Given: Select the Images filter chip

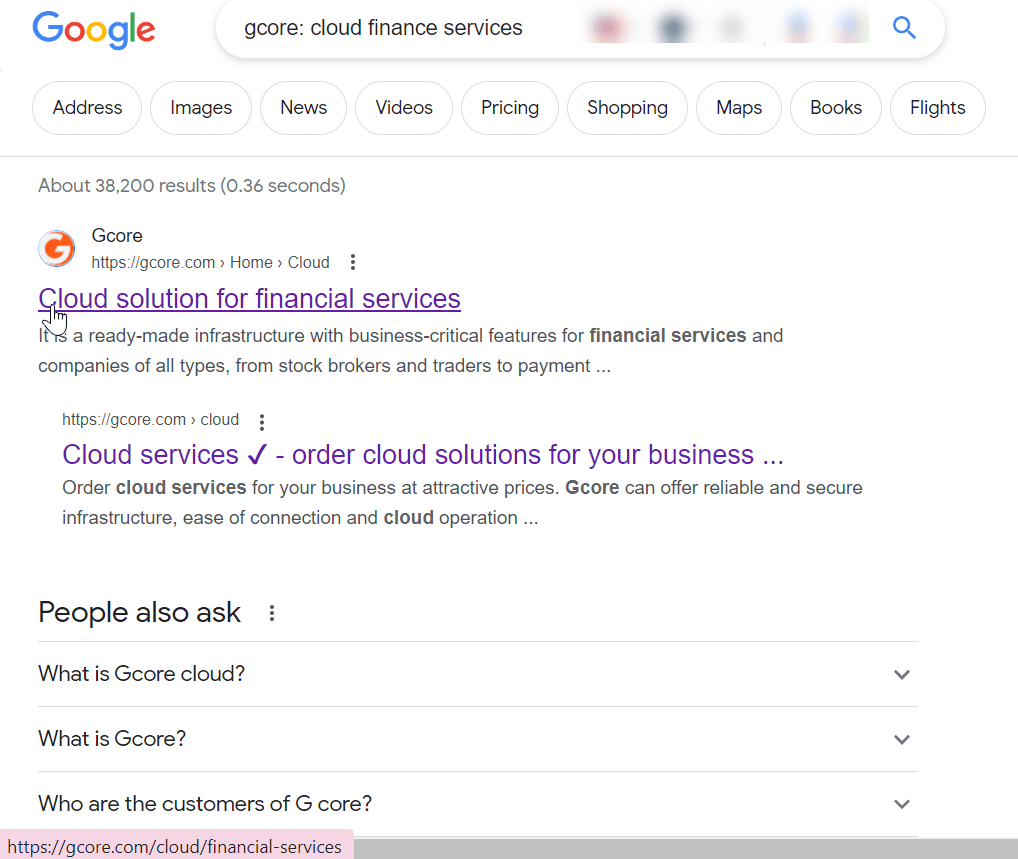Looking at the screenshot, I should coord(201,108).
